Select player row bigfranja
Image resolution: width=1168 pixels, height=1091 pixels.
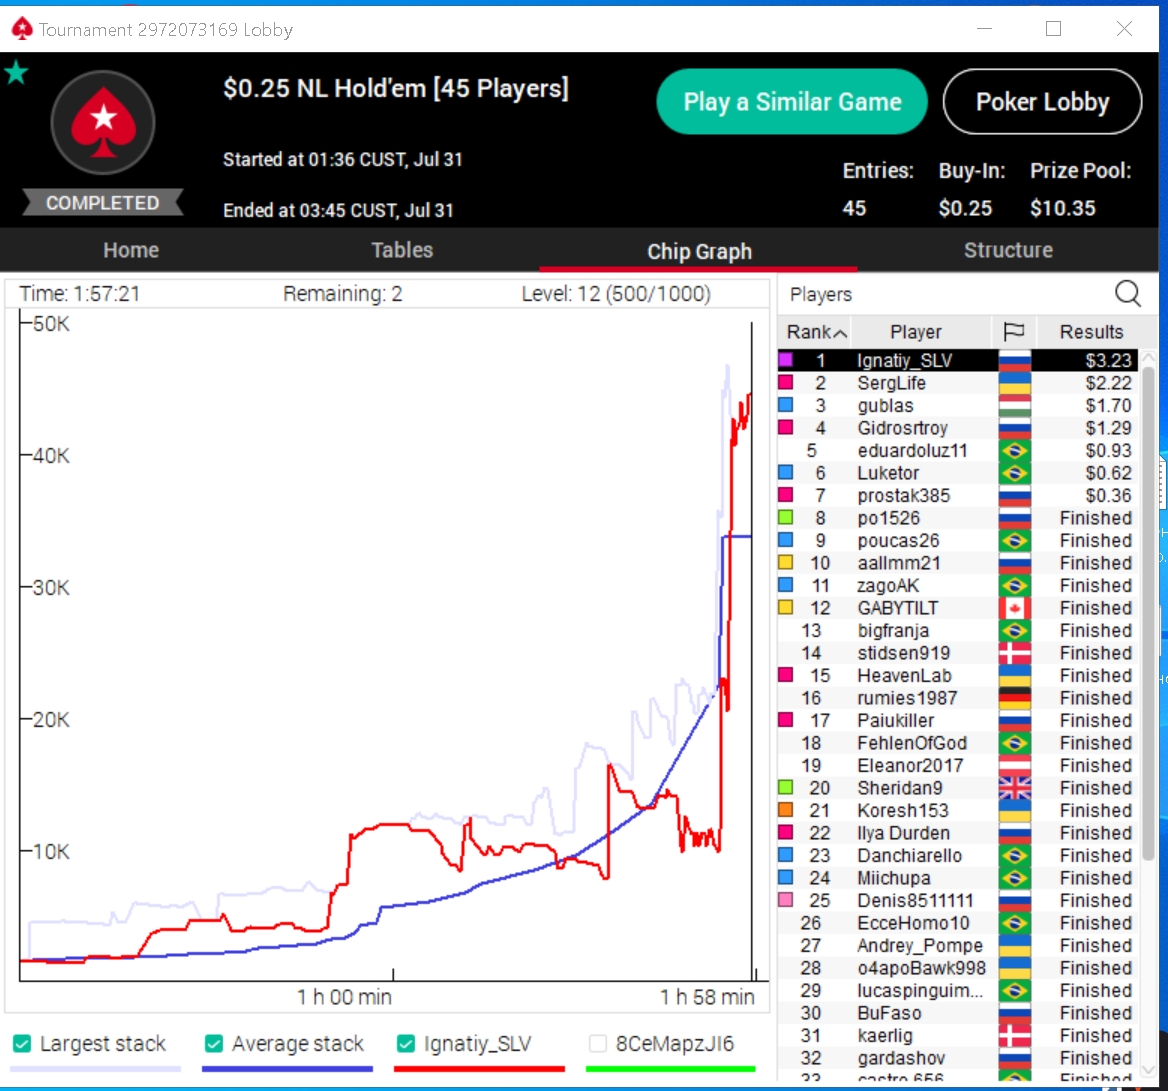(x=957, y=630)
